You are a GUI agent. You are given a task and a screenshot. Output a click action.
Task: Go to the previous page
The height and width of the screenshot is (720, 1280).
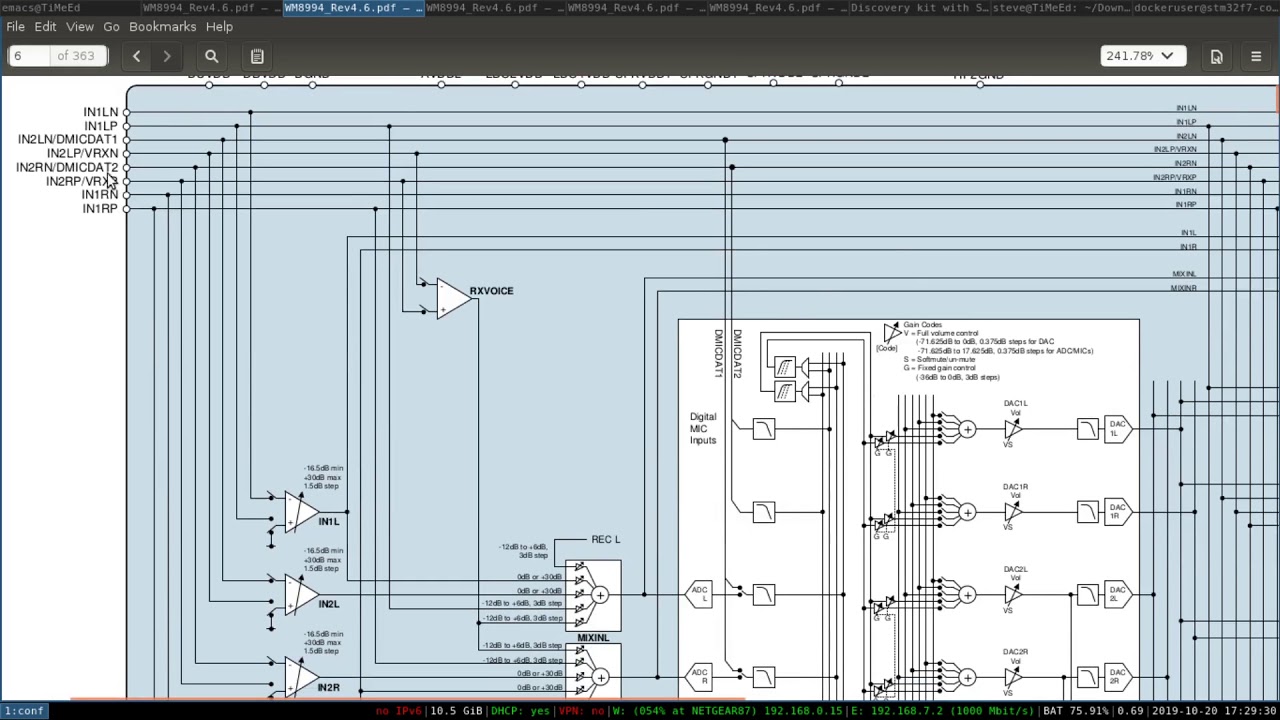tap(136, 56)
